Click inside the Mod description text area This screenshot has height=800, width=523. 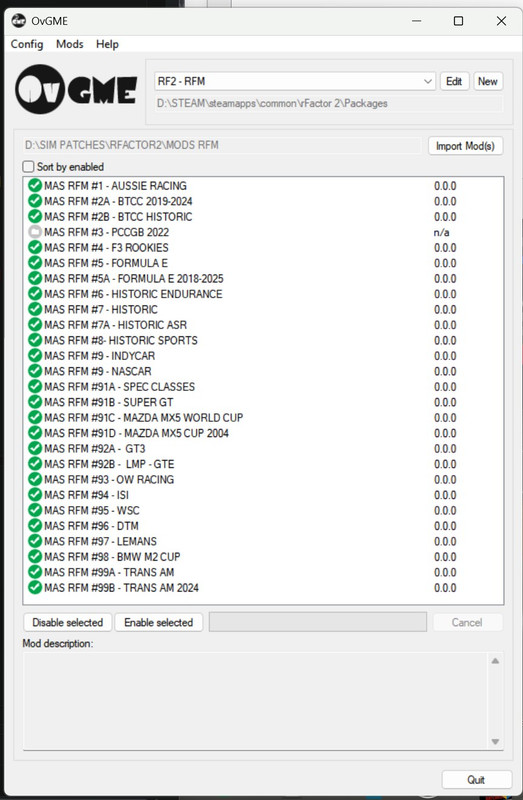tap(255, 702)
